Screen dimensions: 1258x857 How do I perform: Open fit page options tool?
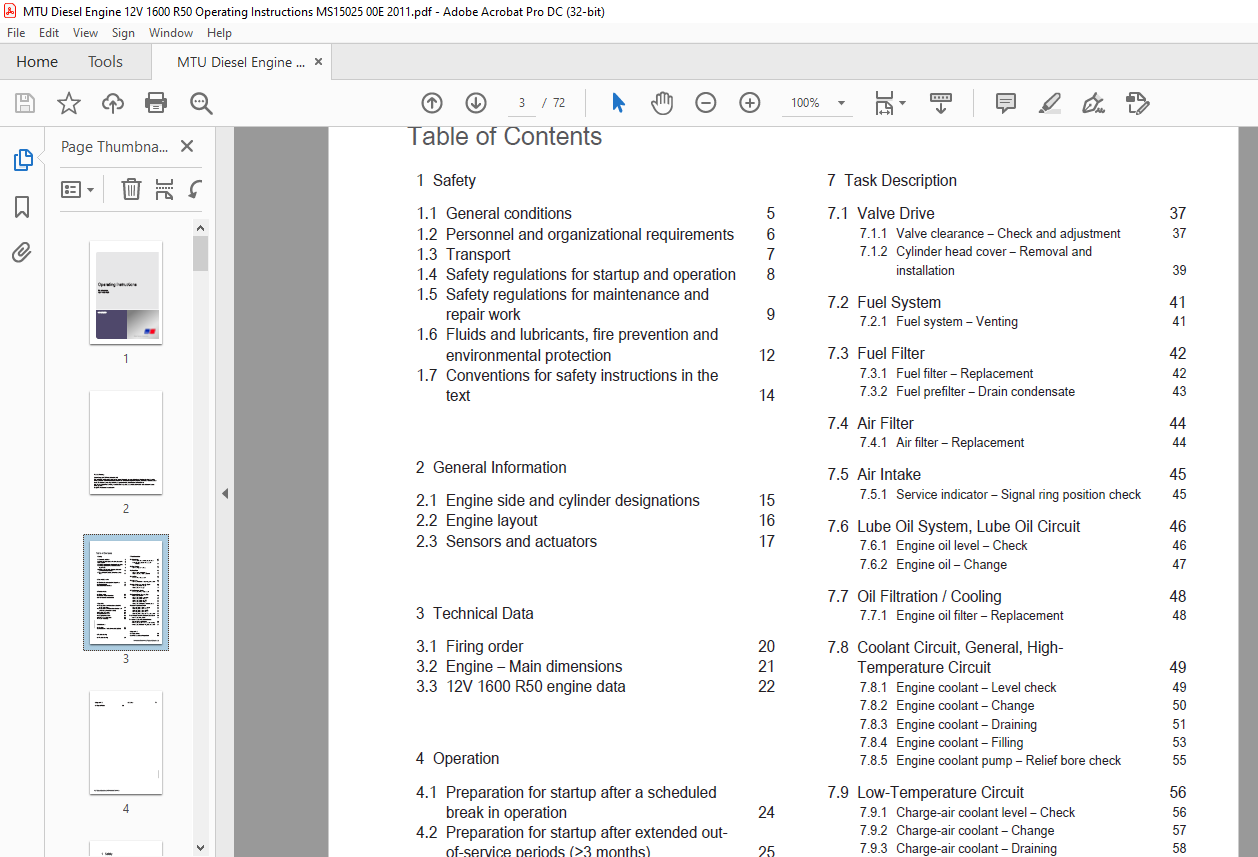(884, 103)
